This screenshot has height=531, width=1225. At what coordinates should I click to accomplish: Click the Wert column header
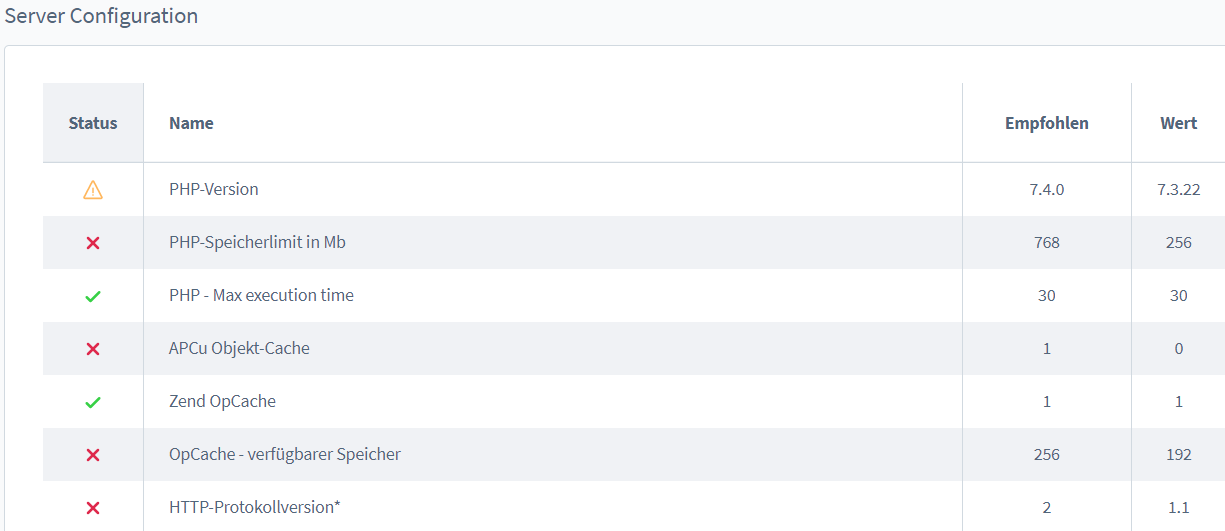point(1178,123)
